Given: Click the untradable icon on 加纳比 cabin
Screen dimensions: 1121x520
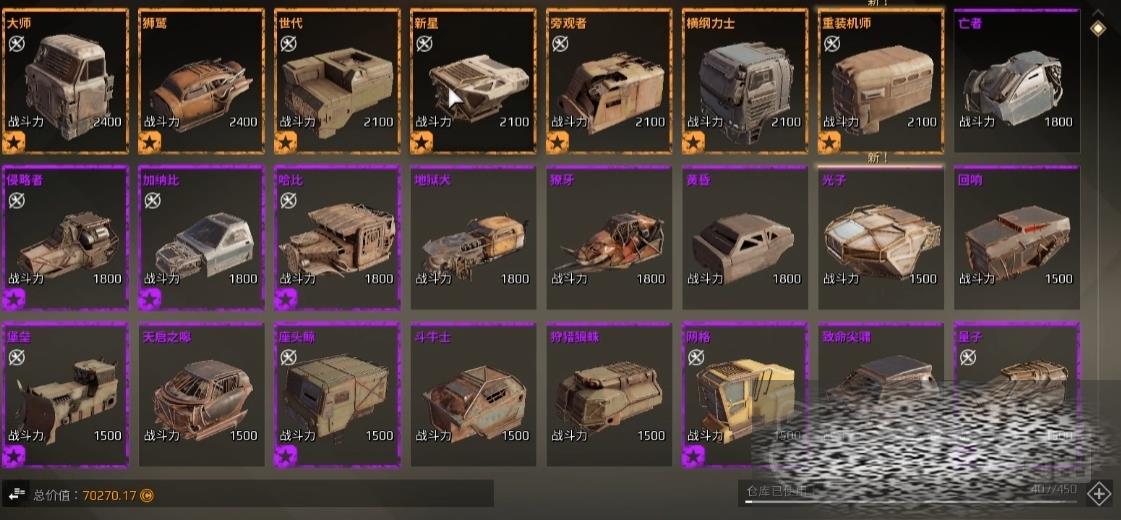Looking at the screenshot, I should point(152,201).
